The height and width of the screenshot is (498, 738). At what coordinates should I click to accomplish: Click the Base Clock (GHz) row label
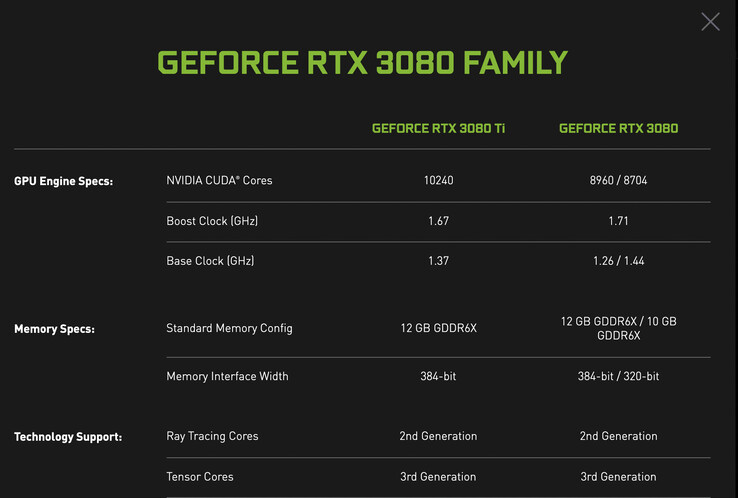(210, 261)
